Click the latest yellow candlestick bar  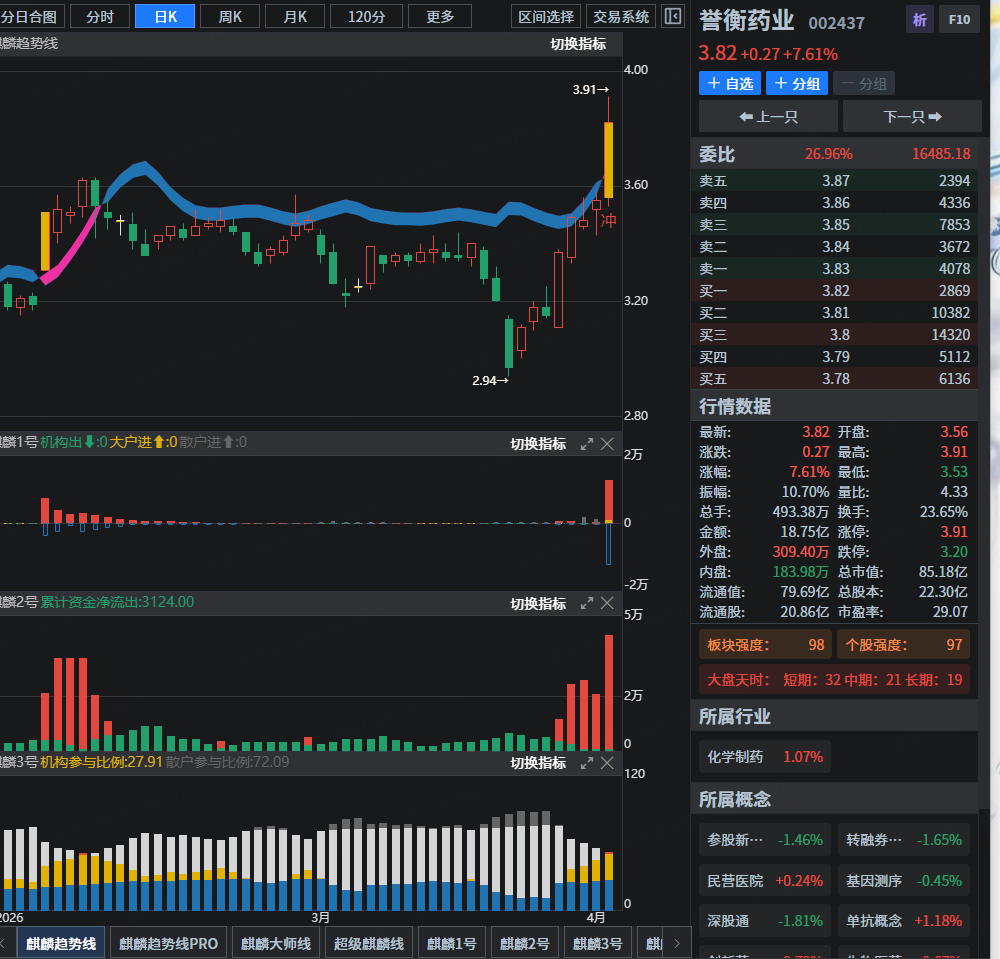click(608, 160)
